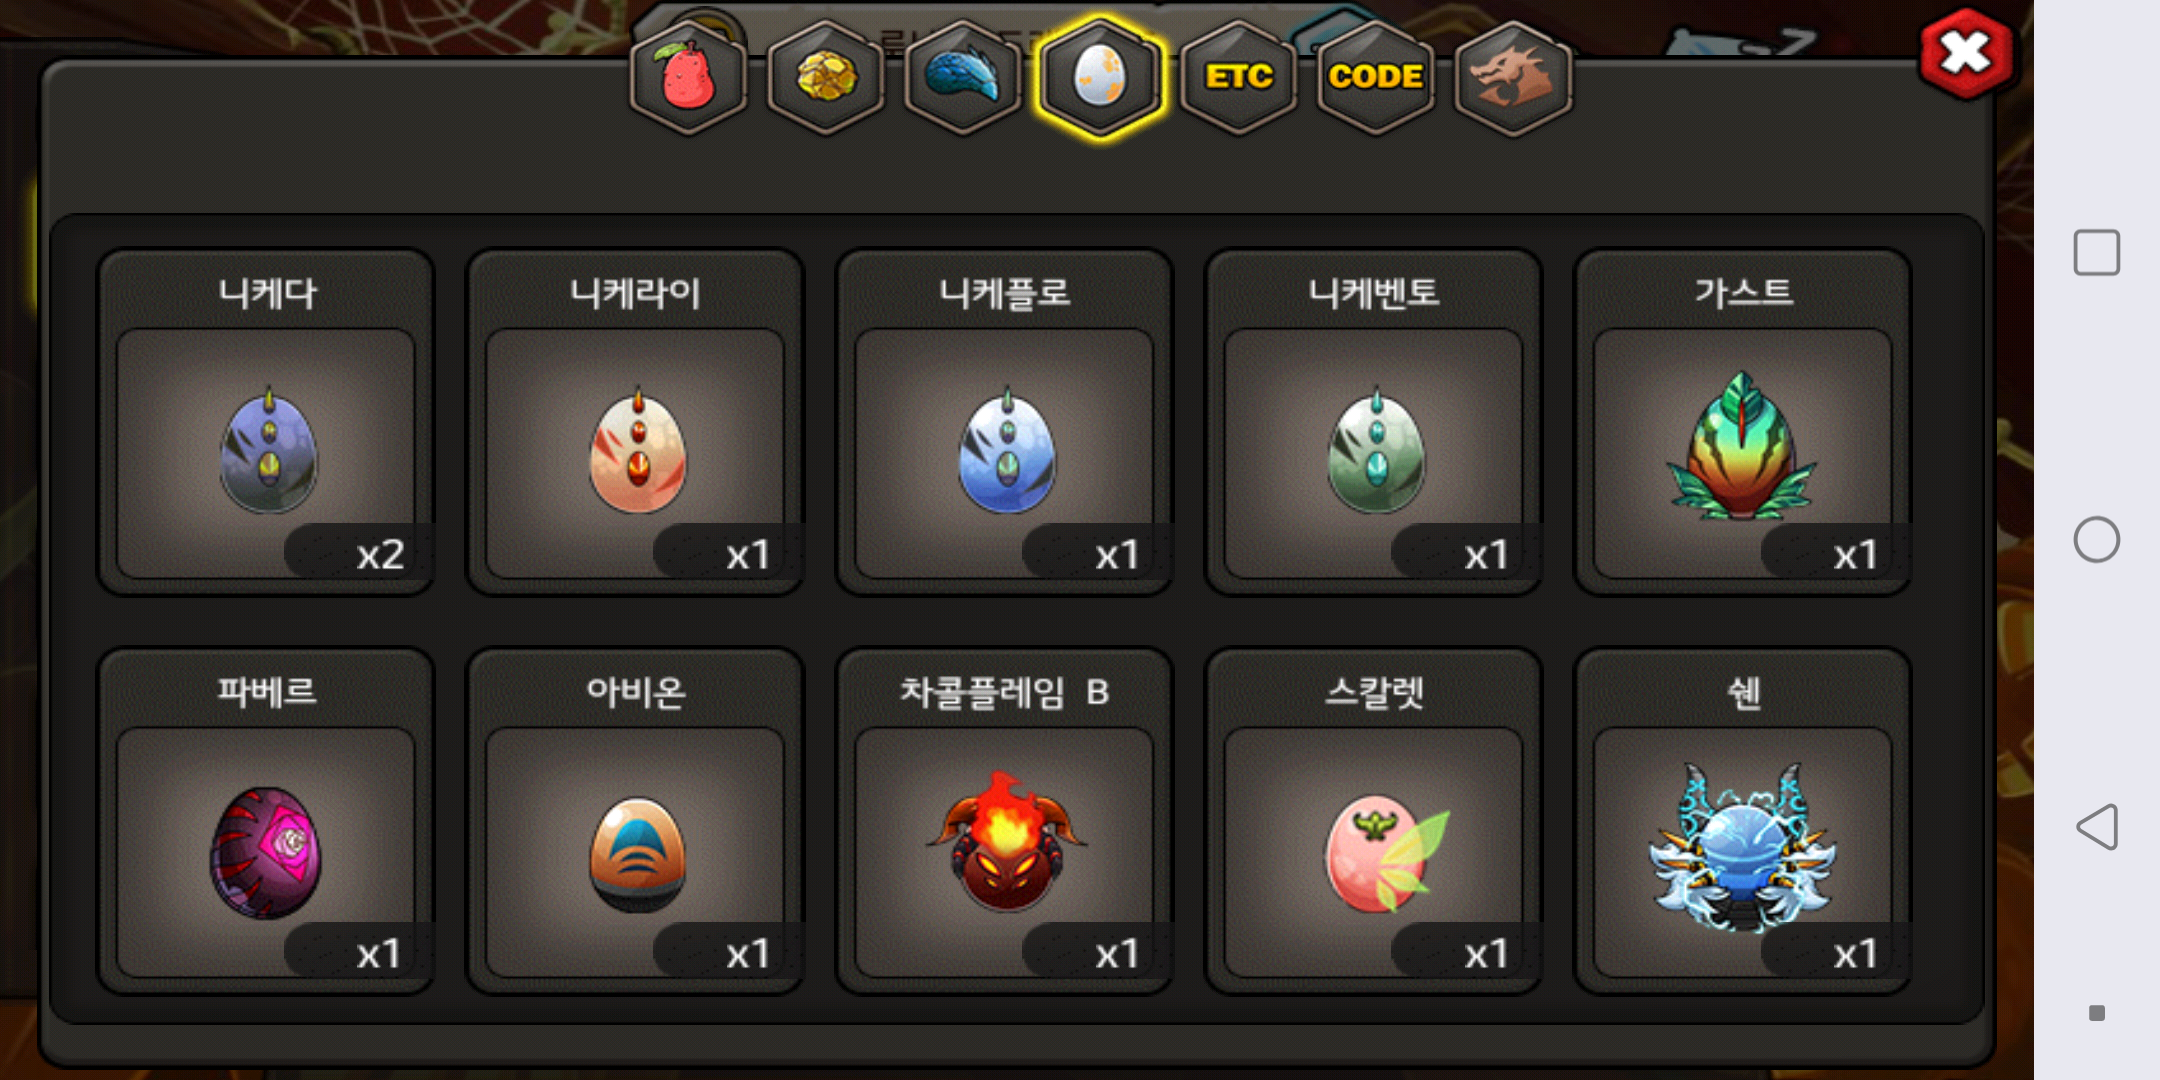This screenshot has width=2160, height=1080.
Task: Close the inventory with red X
Action: 1965,54
